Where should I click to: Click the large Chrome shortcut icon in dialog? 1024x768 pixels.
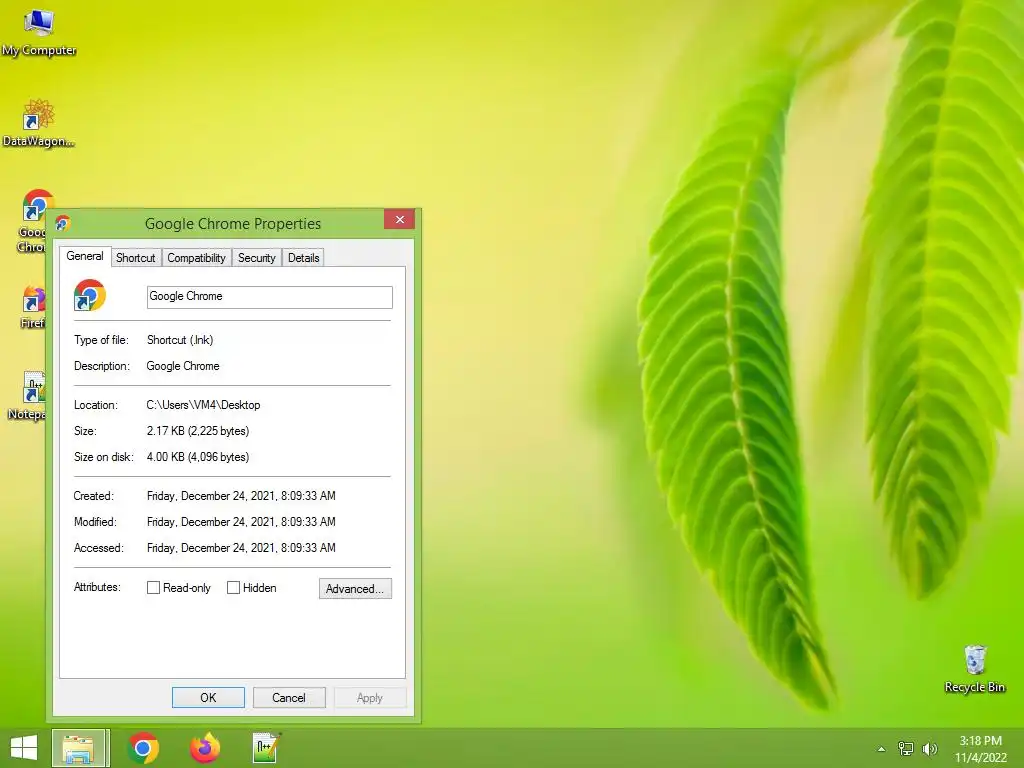tap(89, 295)
